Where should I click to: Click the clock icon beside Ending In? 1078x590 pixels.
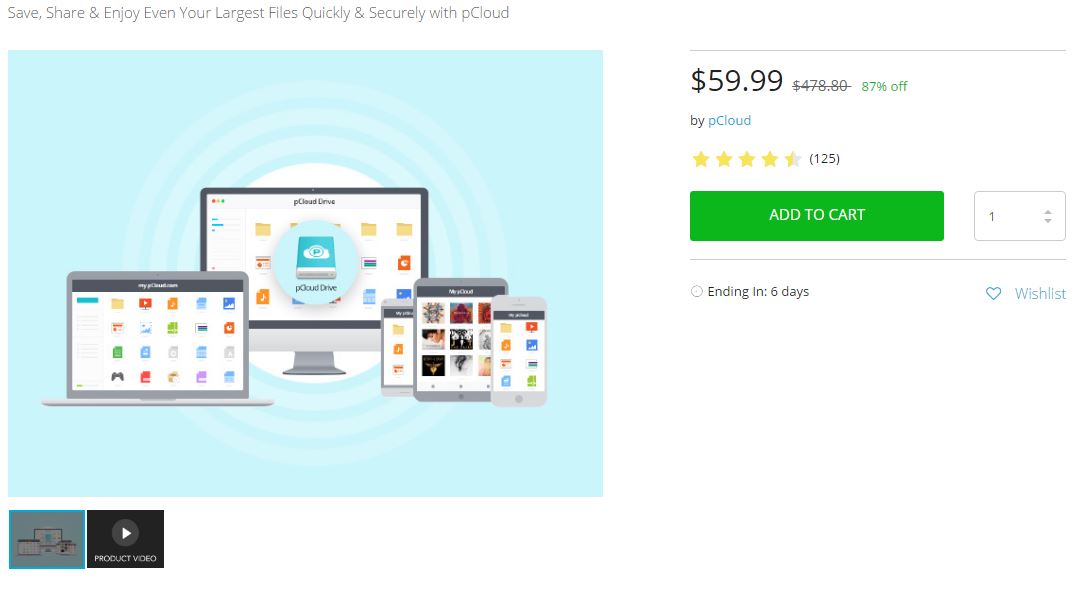[x=697, y=292]
